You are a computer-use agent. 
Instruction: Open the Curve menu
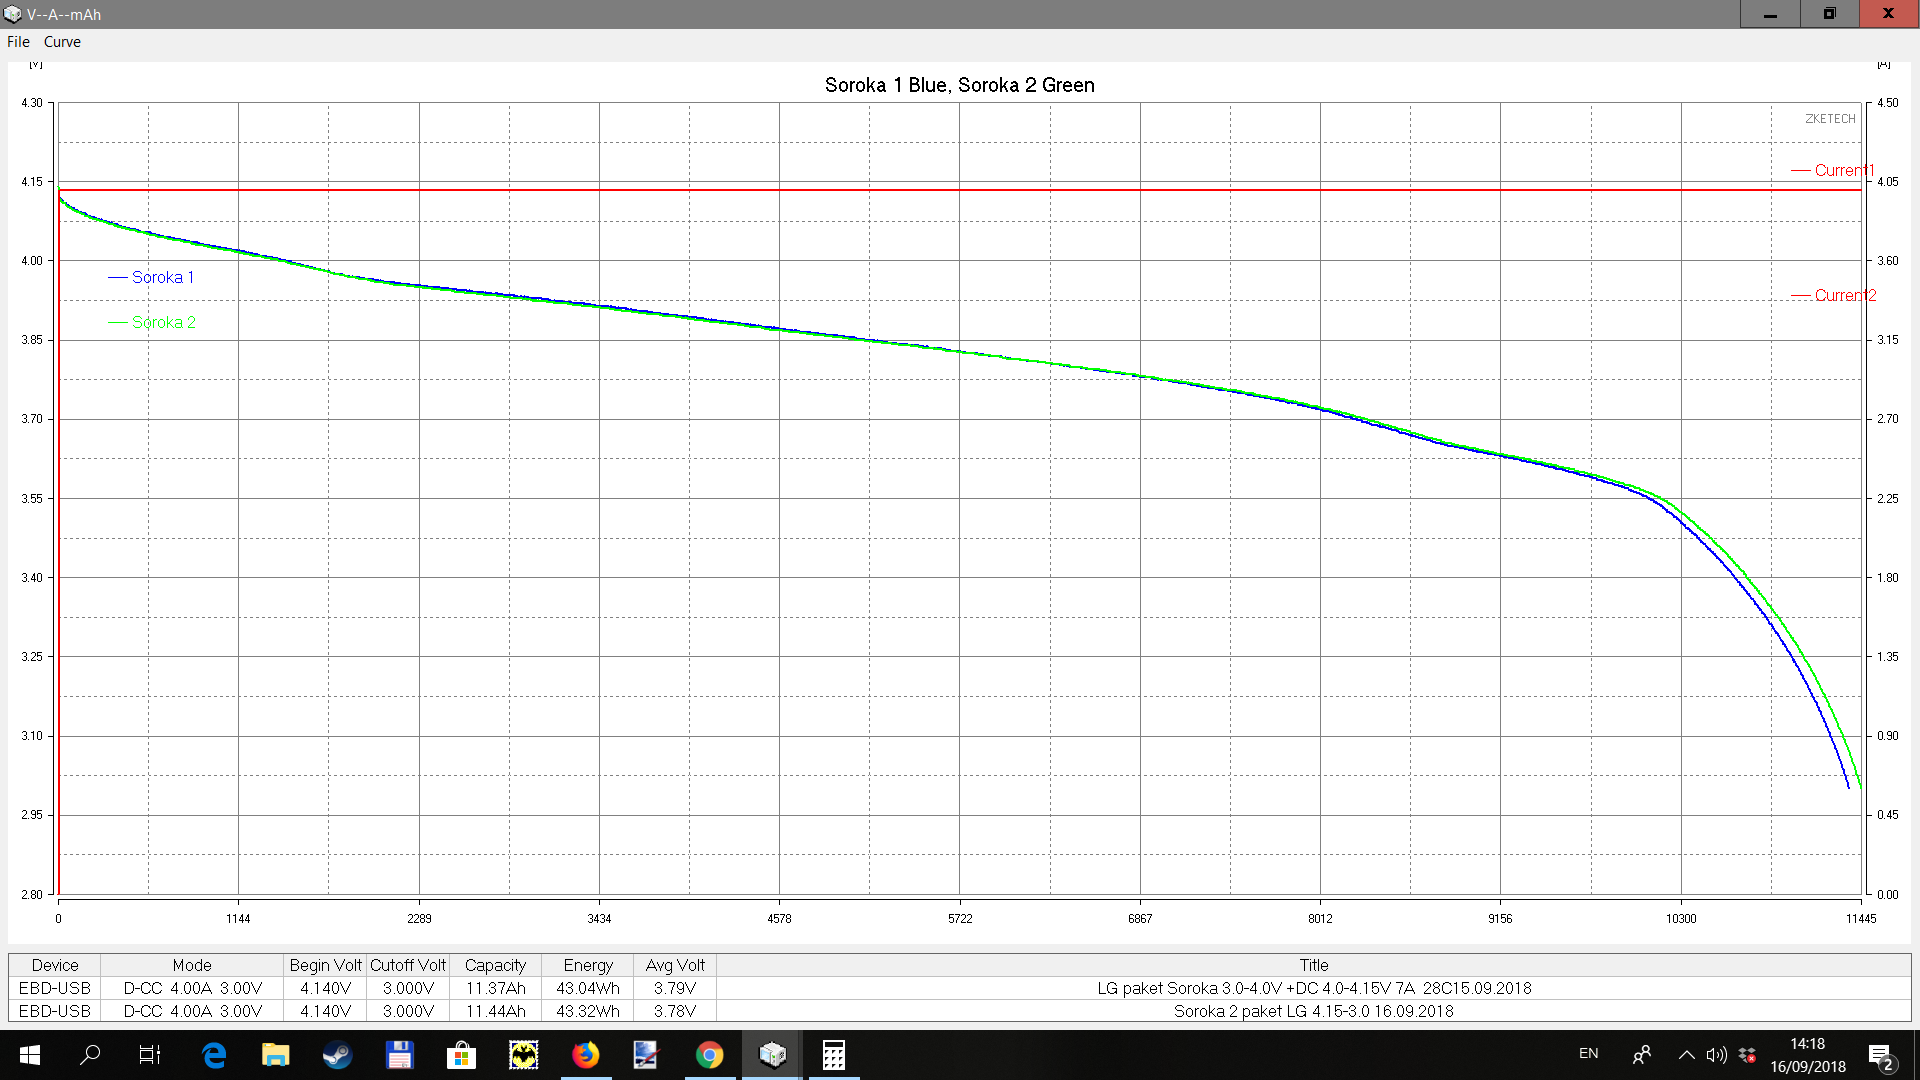pyautogui.click(x=62, y=42)
